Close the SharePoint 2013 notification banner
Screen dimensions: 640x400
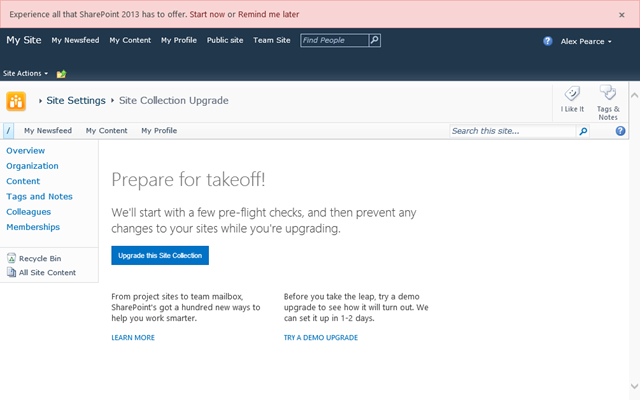621,15
